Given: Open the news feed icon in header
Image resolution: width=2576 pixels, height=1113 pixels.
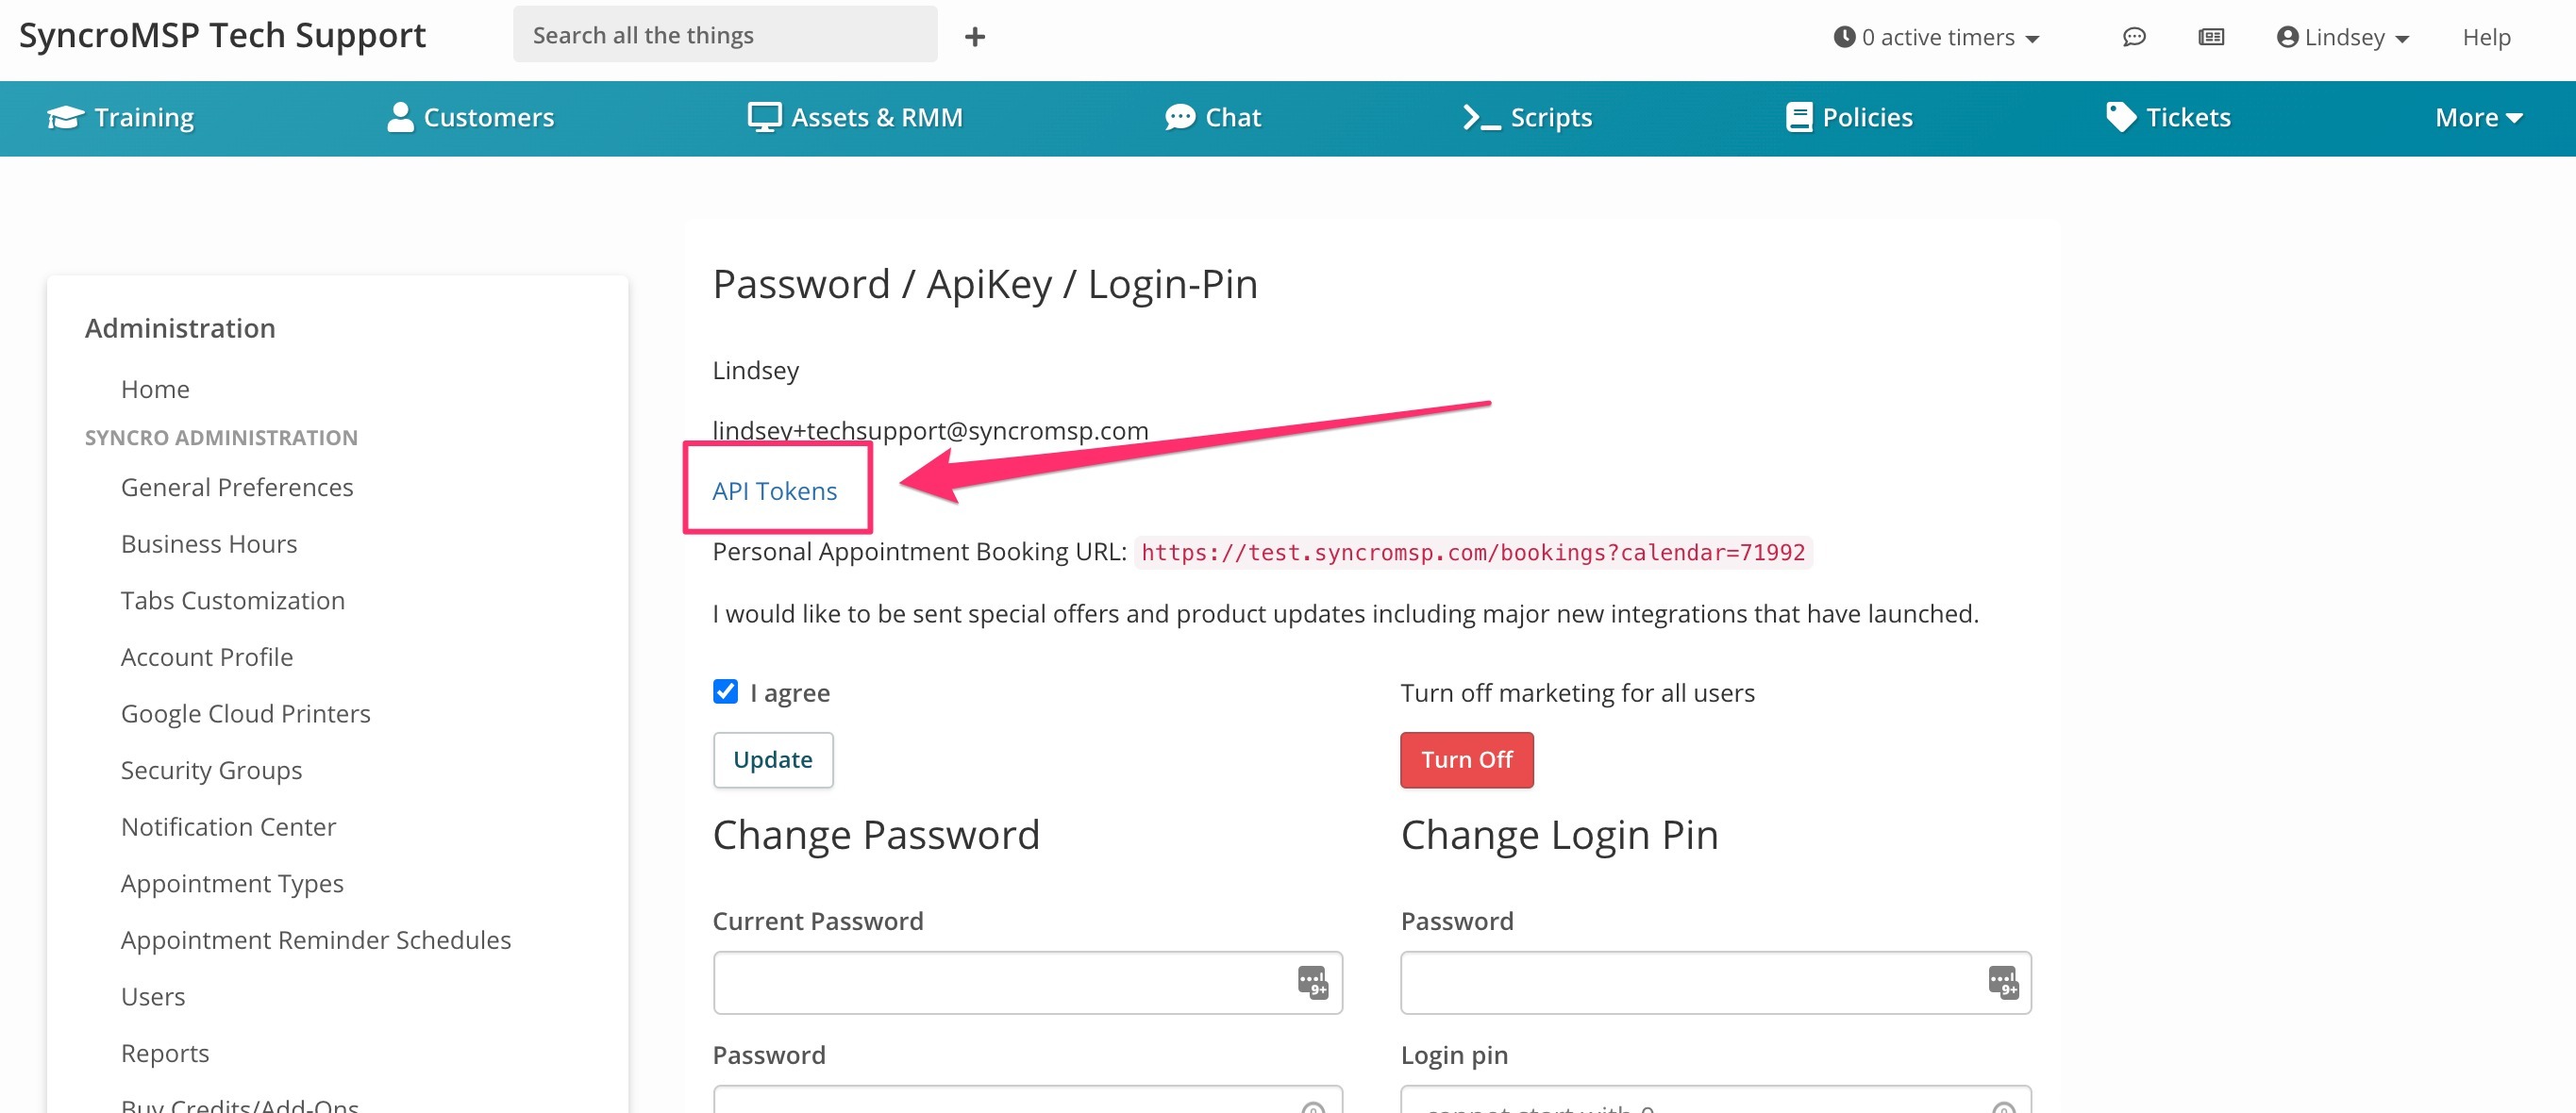Looking at the screenshot, I should [2210, 37].
